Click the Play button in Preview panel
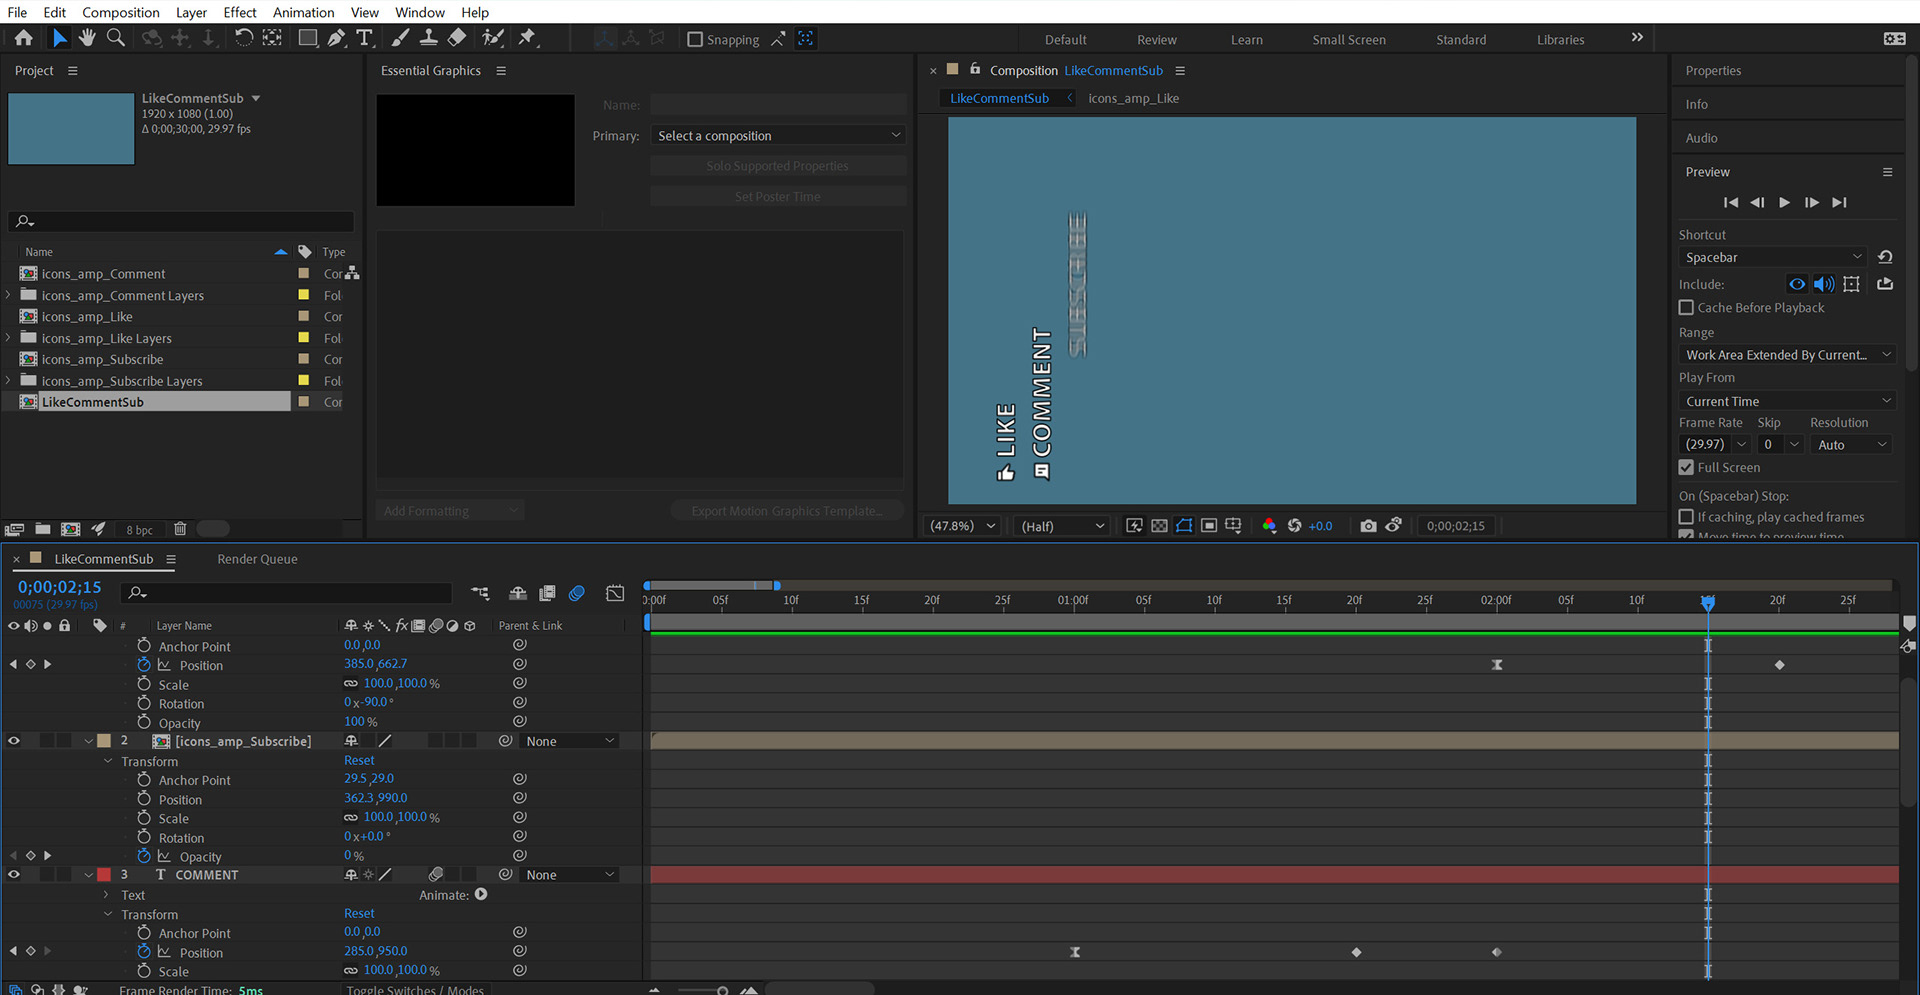The width and height of the screenshot is (1920, 995). 1785,202
